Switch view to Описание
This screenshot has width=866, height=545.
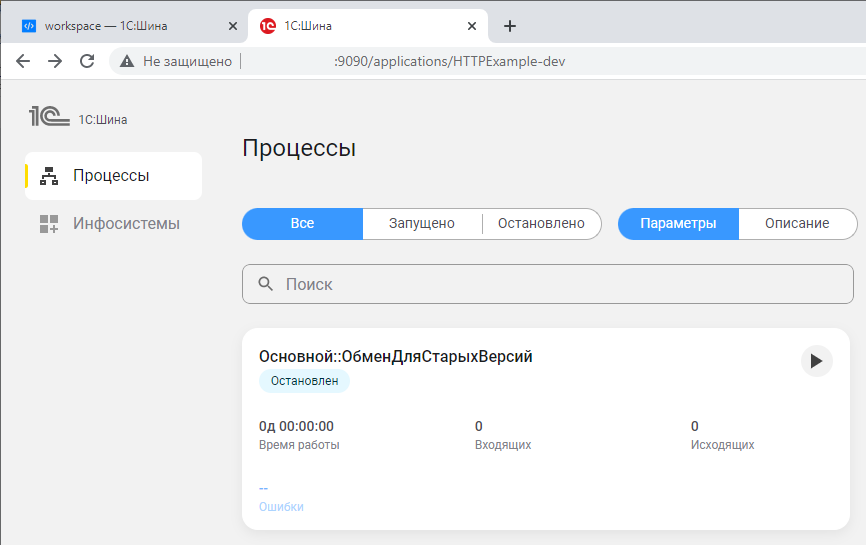click(797, 224)
